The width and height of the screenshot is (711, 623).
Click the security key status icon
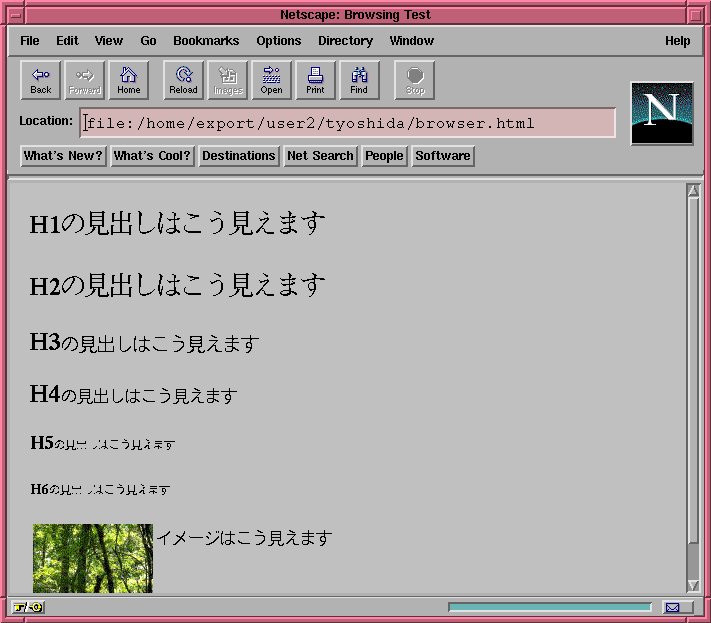(28, 607)
